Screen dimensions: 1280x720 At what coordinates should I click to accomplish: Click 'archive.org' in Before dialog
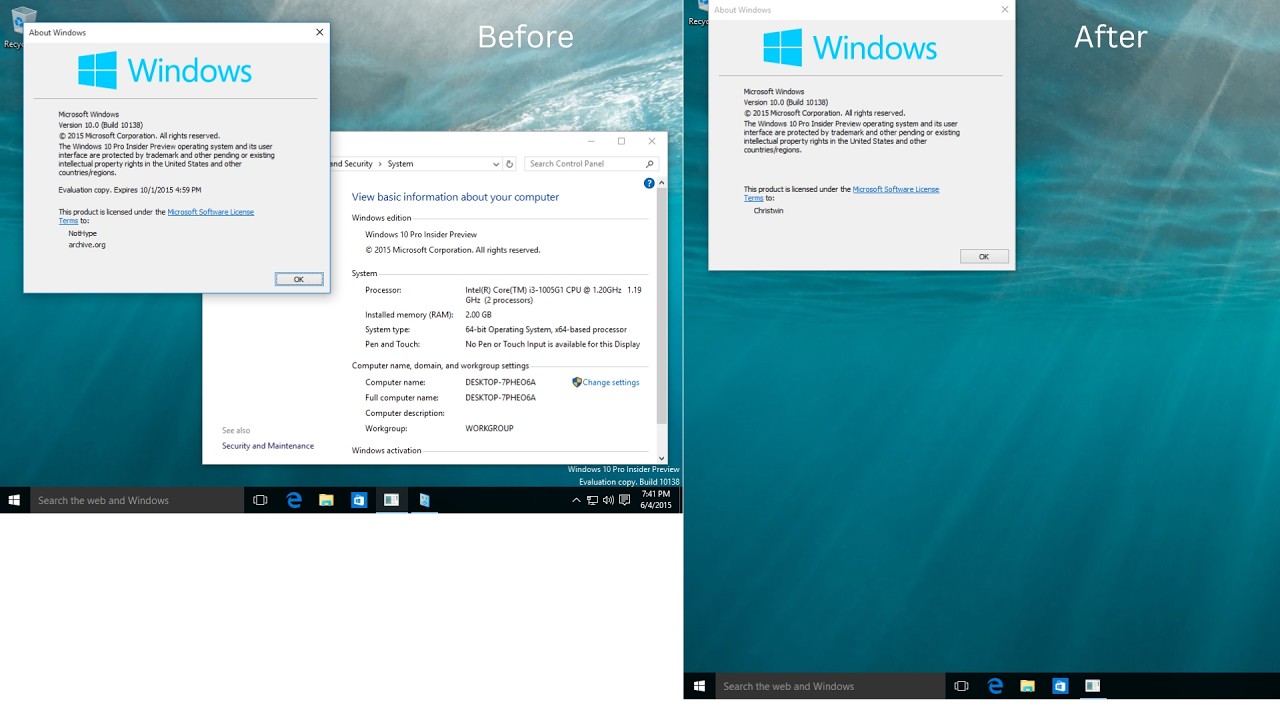point(87,244)
